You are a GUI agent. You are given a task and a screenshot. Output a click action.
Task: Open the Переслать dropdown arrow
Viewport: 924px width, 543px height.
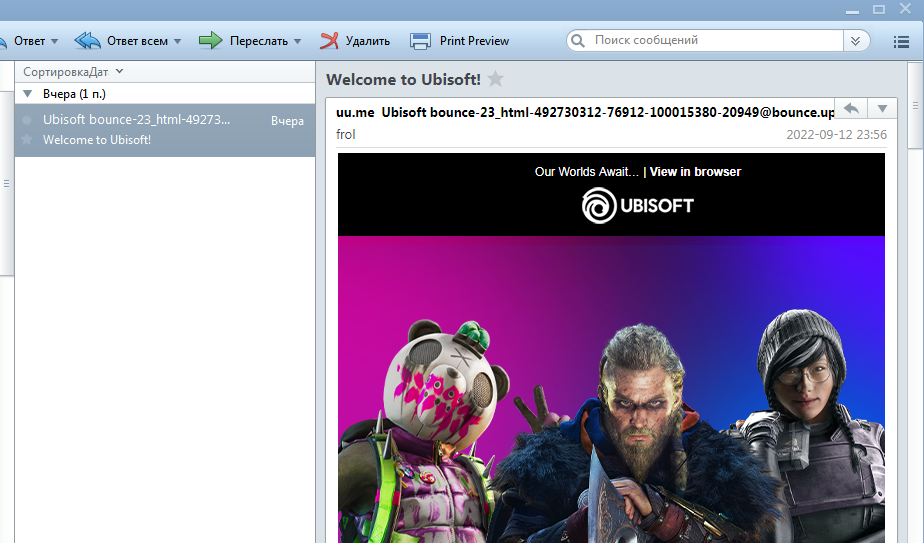pyautogui.click(x=298, y=41)
